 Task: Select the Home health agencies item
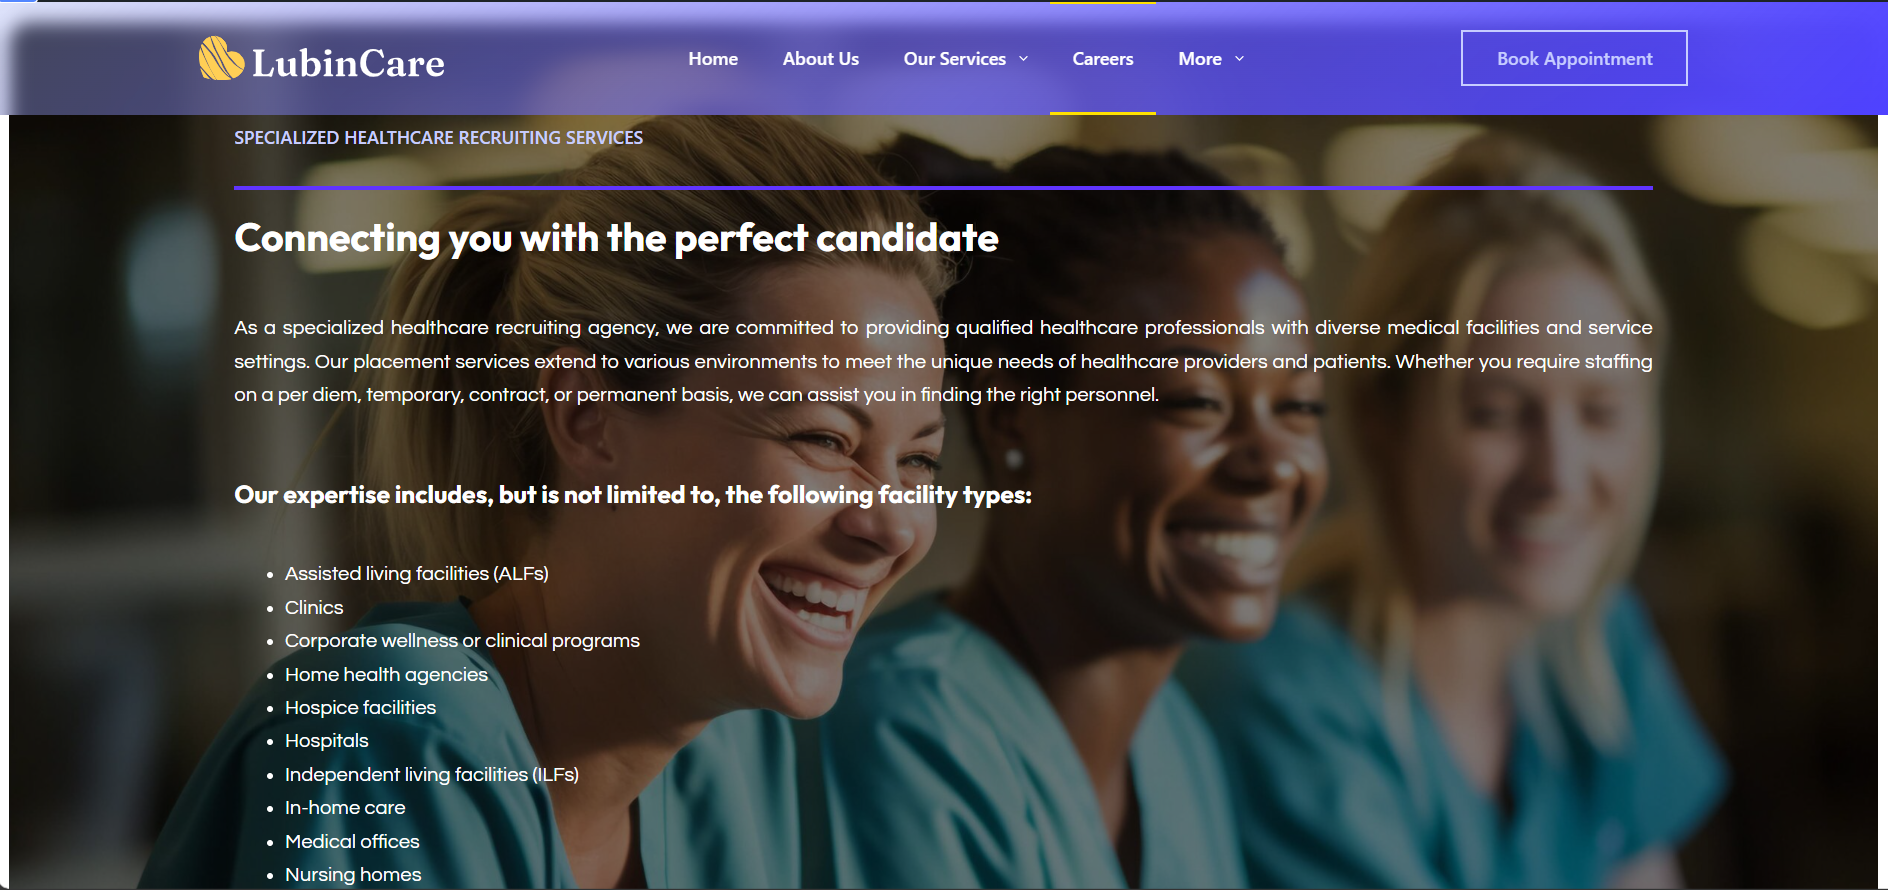[386, 675]
